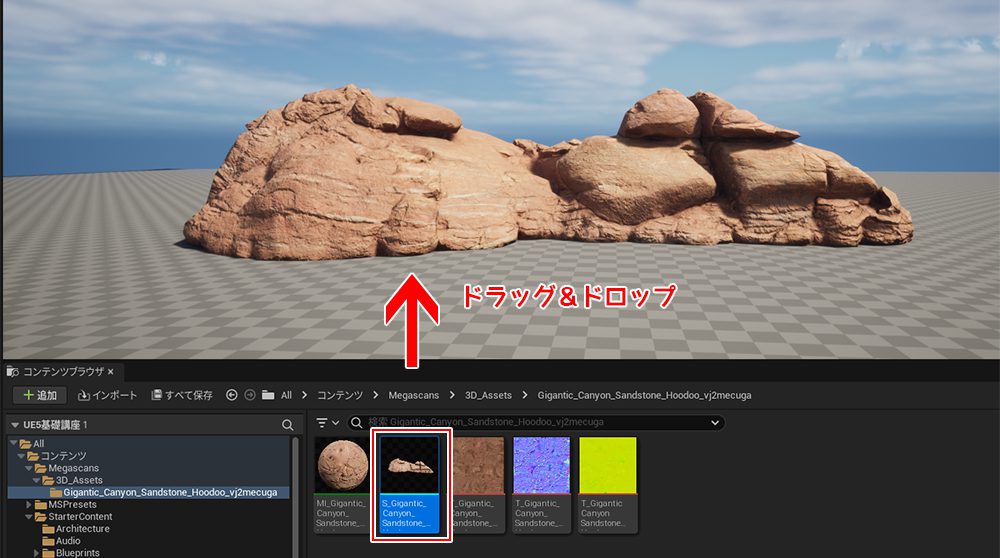Click すべて保存 (Save All)
The height and width of the screenshot is (558, 1000).
coord(182,395)
